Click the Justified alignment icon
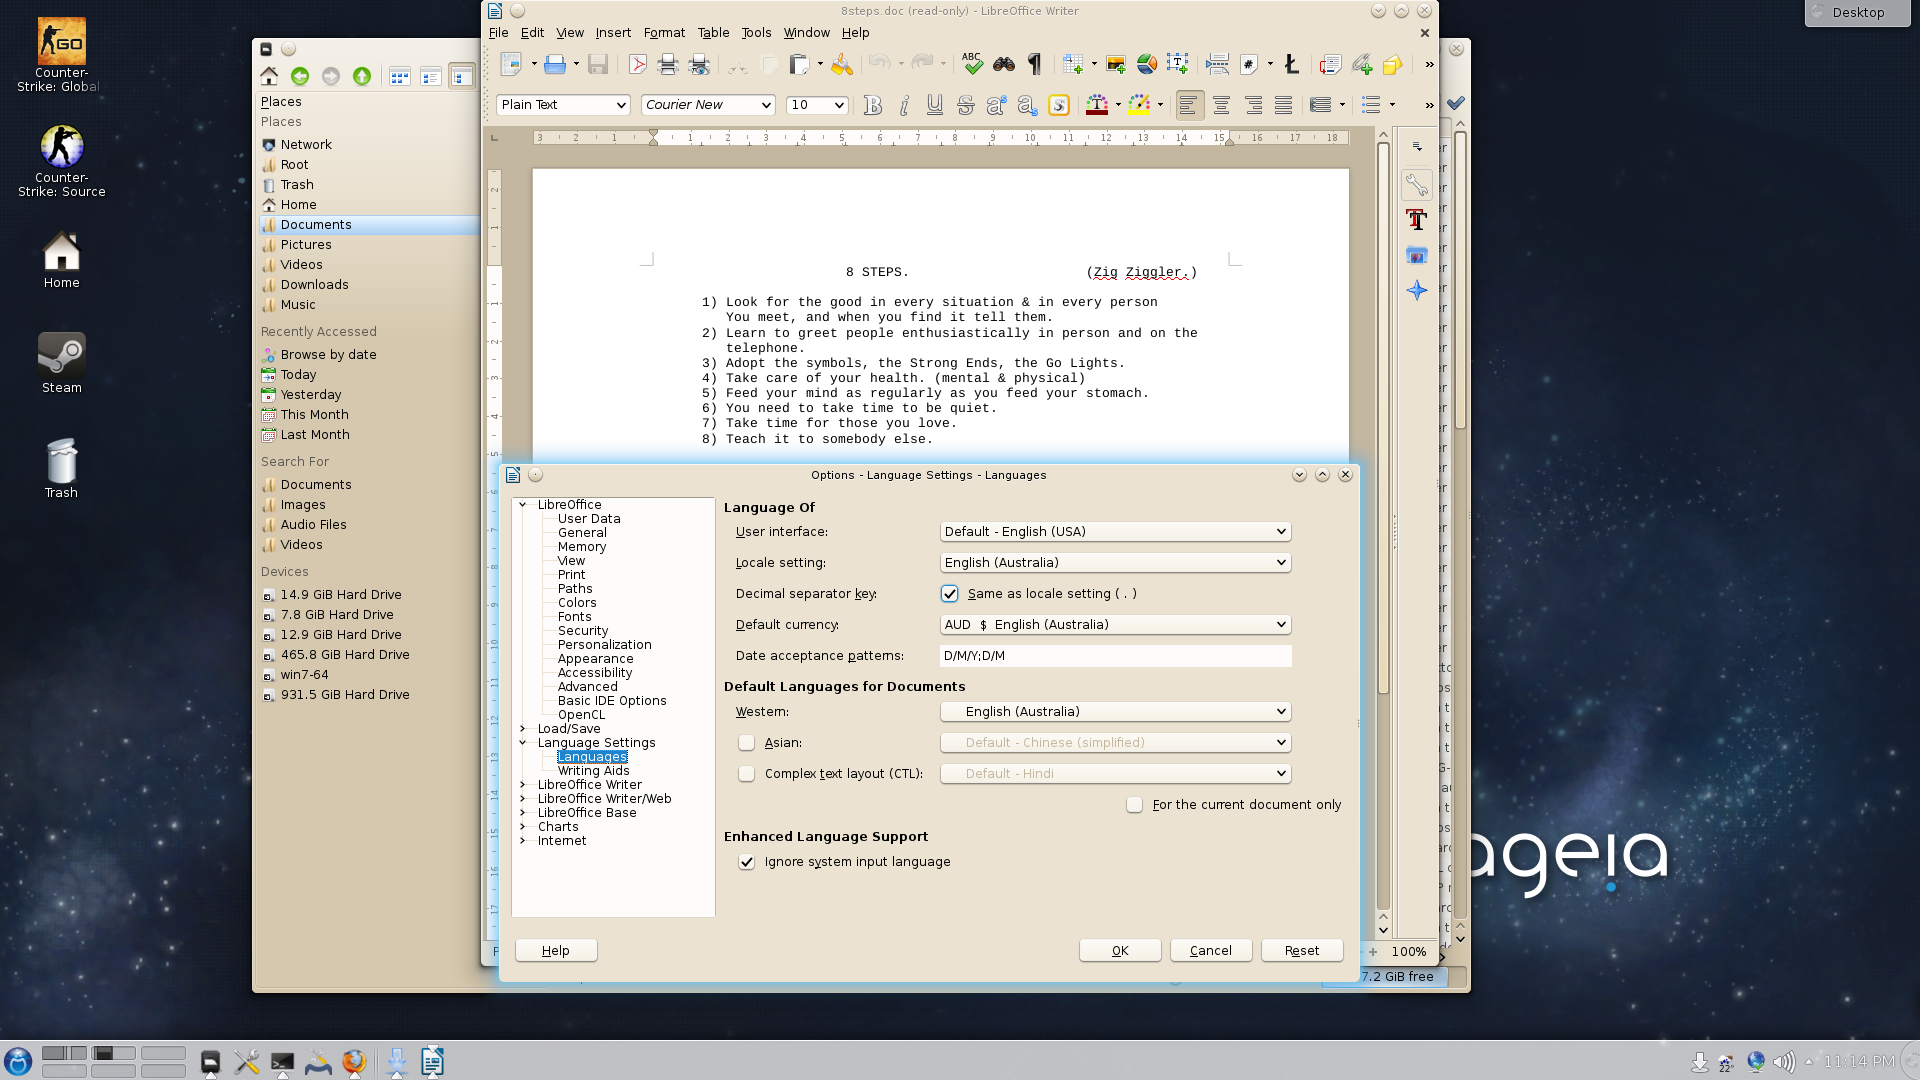The image size is (1920, 1080). tap(1283, 105)
